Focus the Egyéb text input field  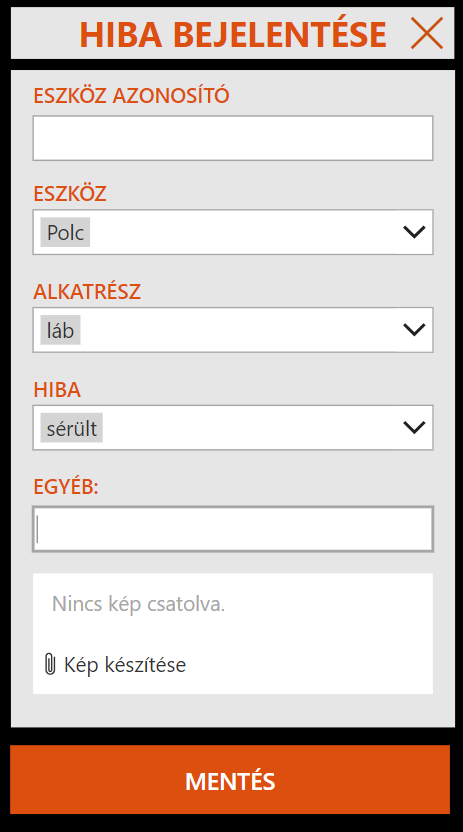[x=233, y=529]
